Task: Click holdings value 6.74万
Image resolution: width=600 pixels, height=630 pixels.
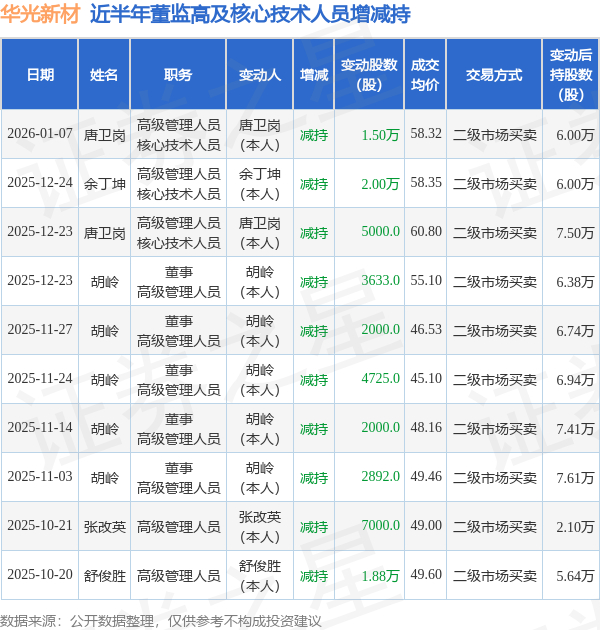Action: point(575,331)
